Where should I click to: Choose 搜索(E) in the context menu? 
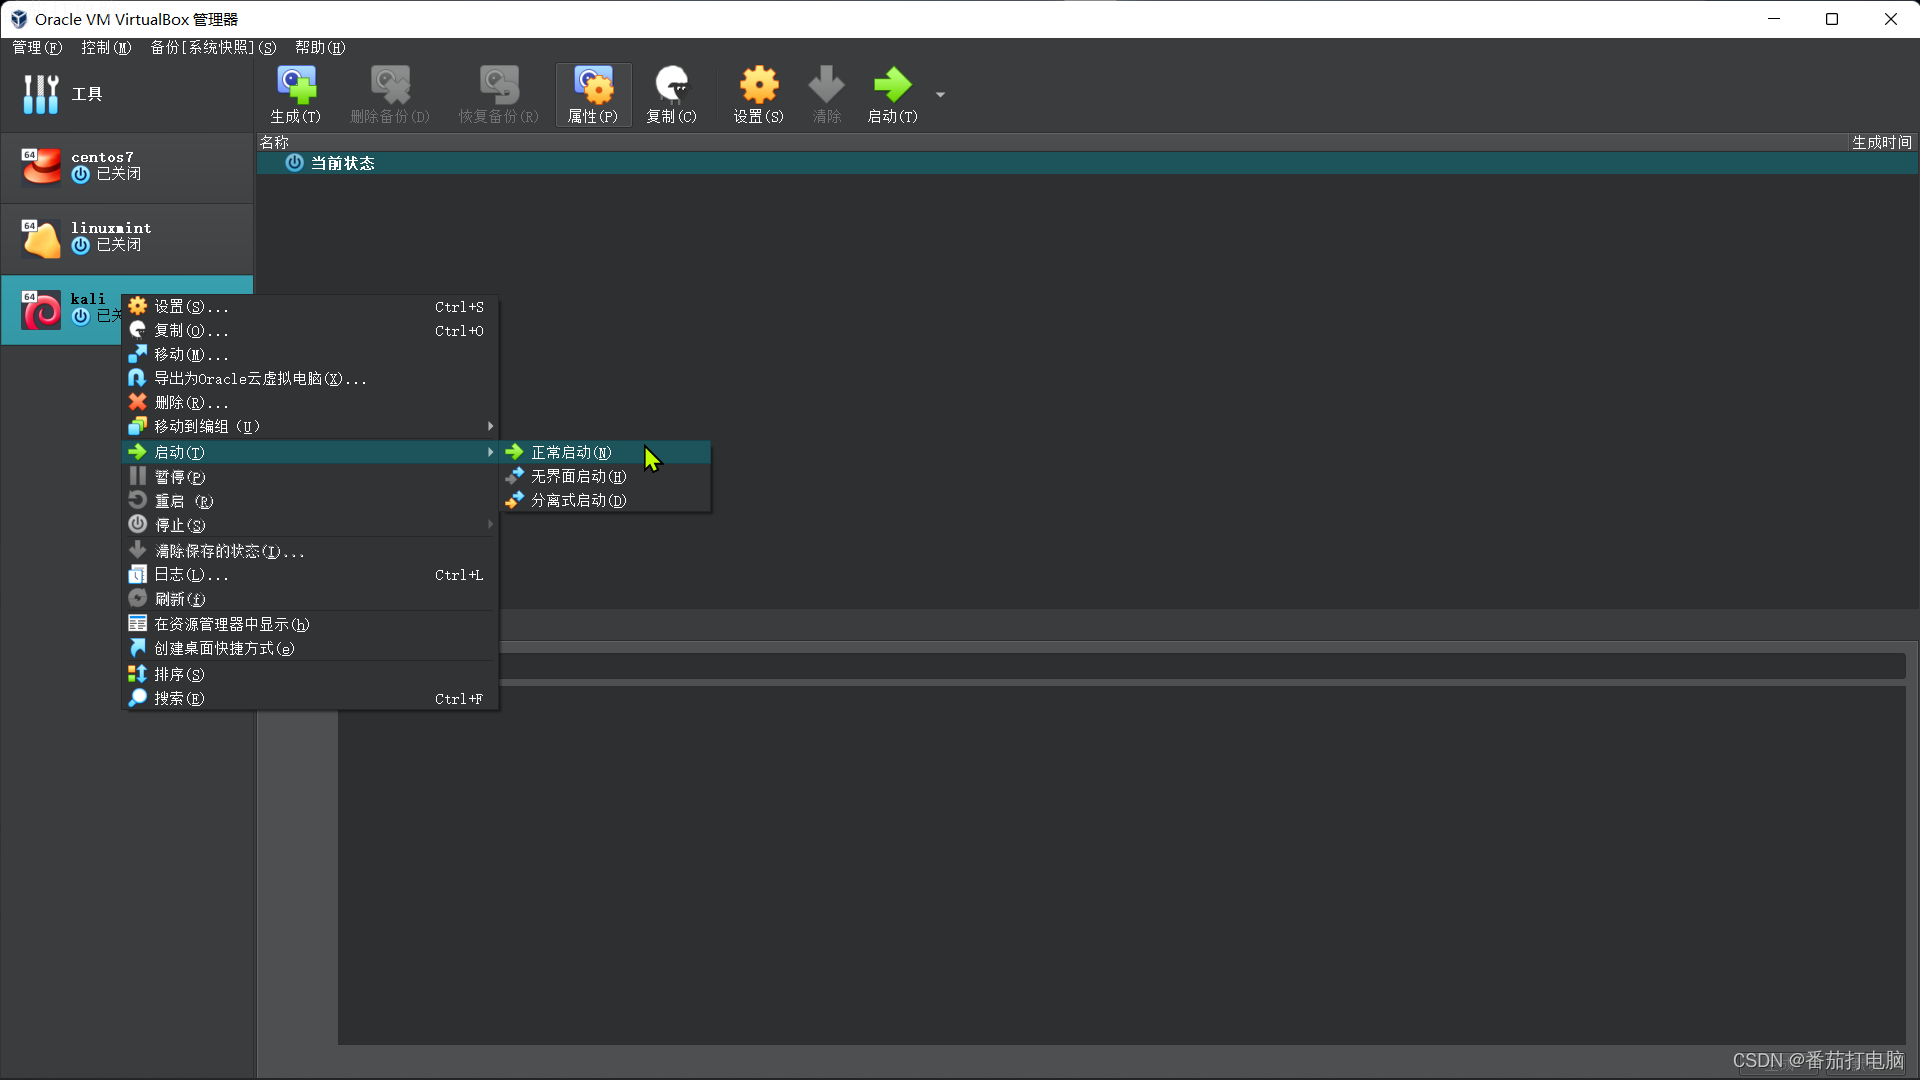[x=310, y=698]
